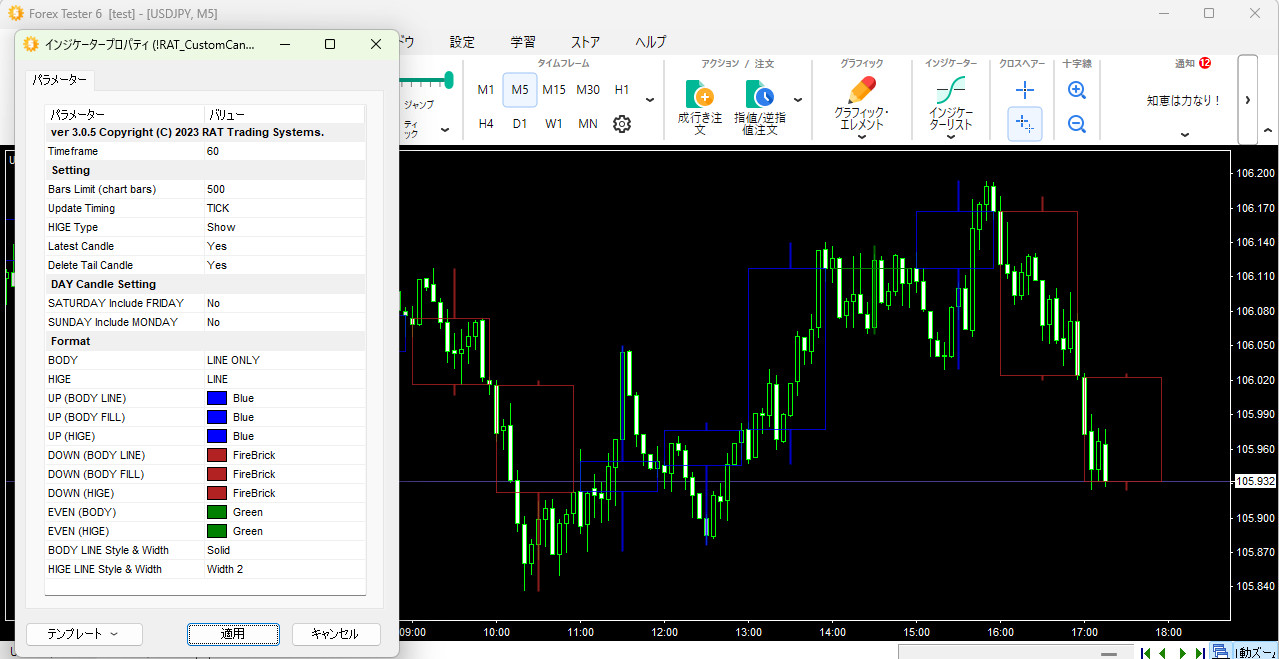
Task: Open timeframe settings gear
Action: 622,124
